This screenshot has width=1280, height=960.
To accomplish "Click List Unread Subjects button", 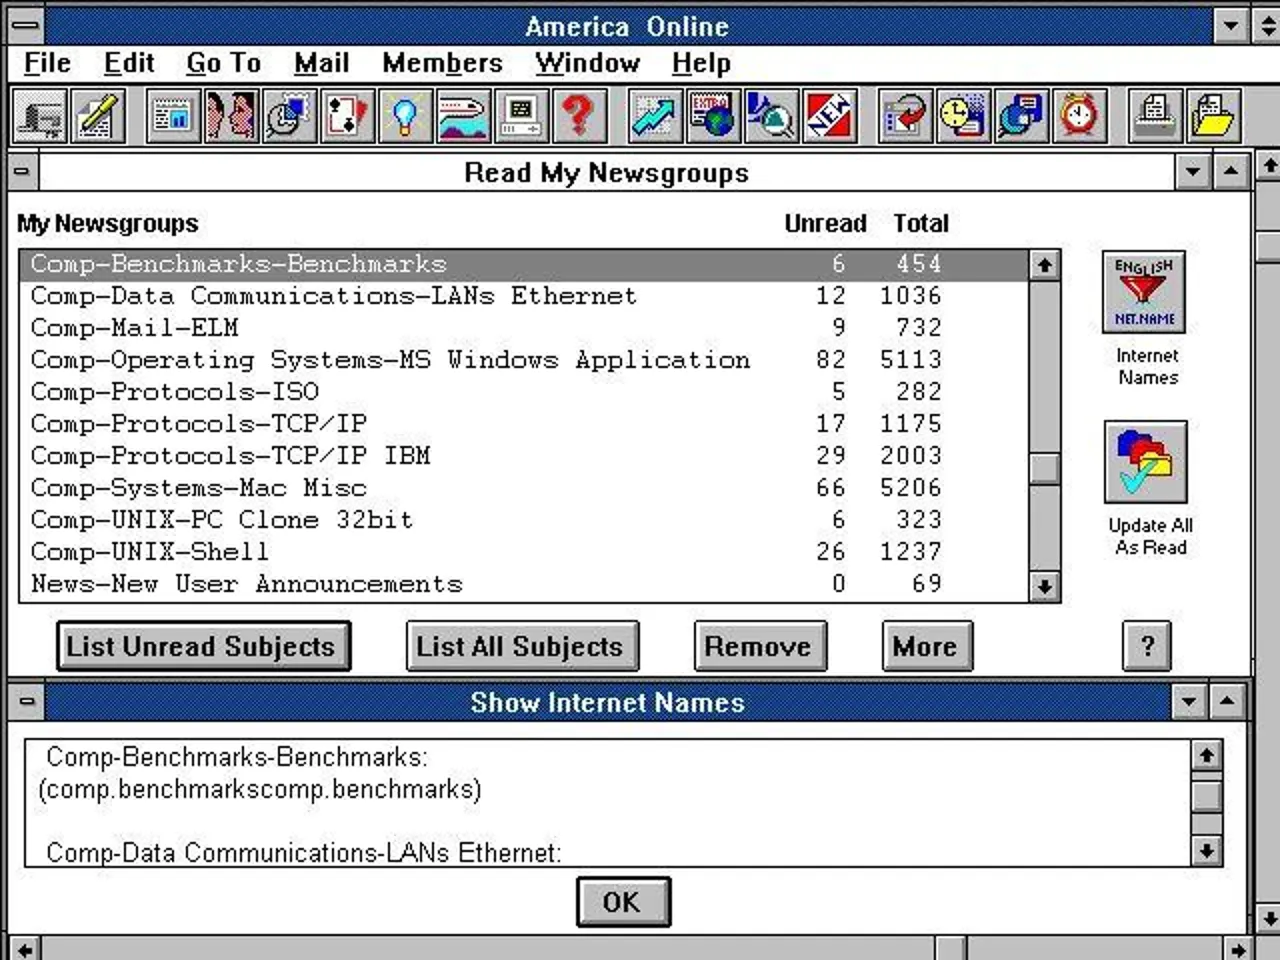I will pos(203,646).
